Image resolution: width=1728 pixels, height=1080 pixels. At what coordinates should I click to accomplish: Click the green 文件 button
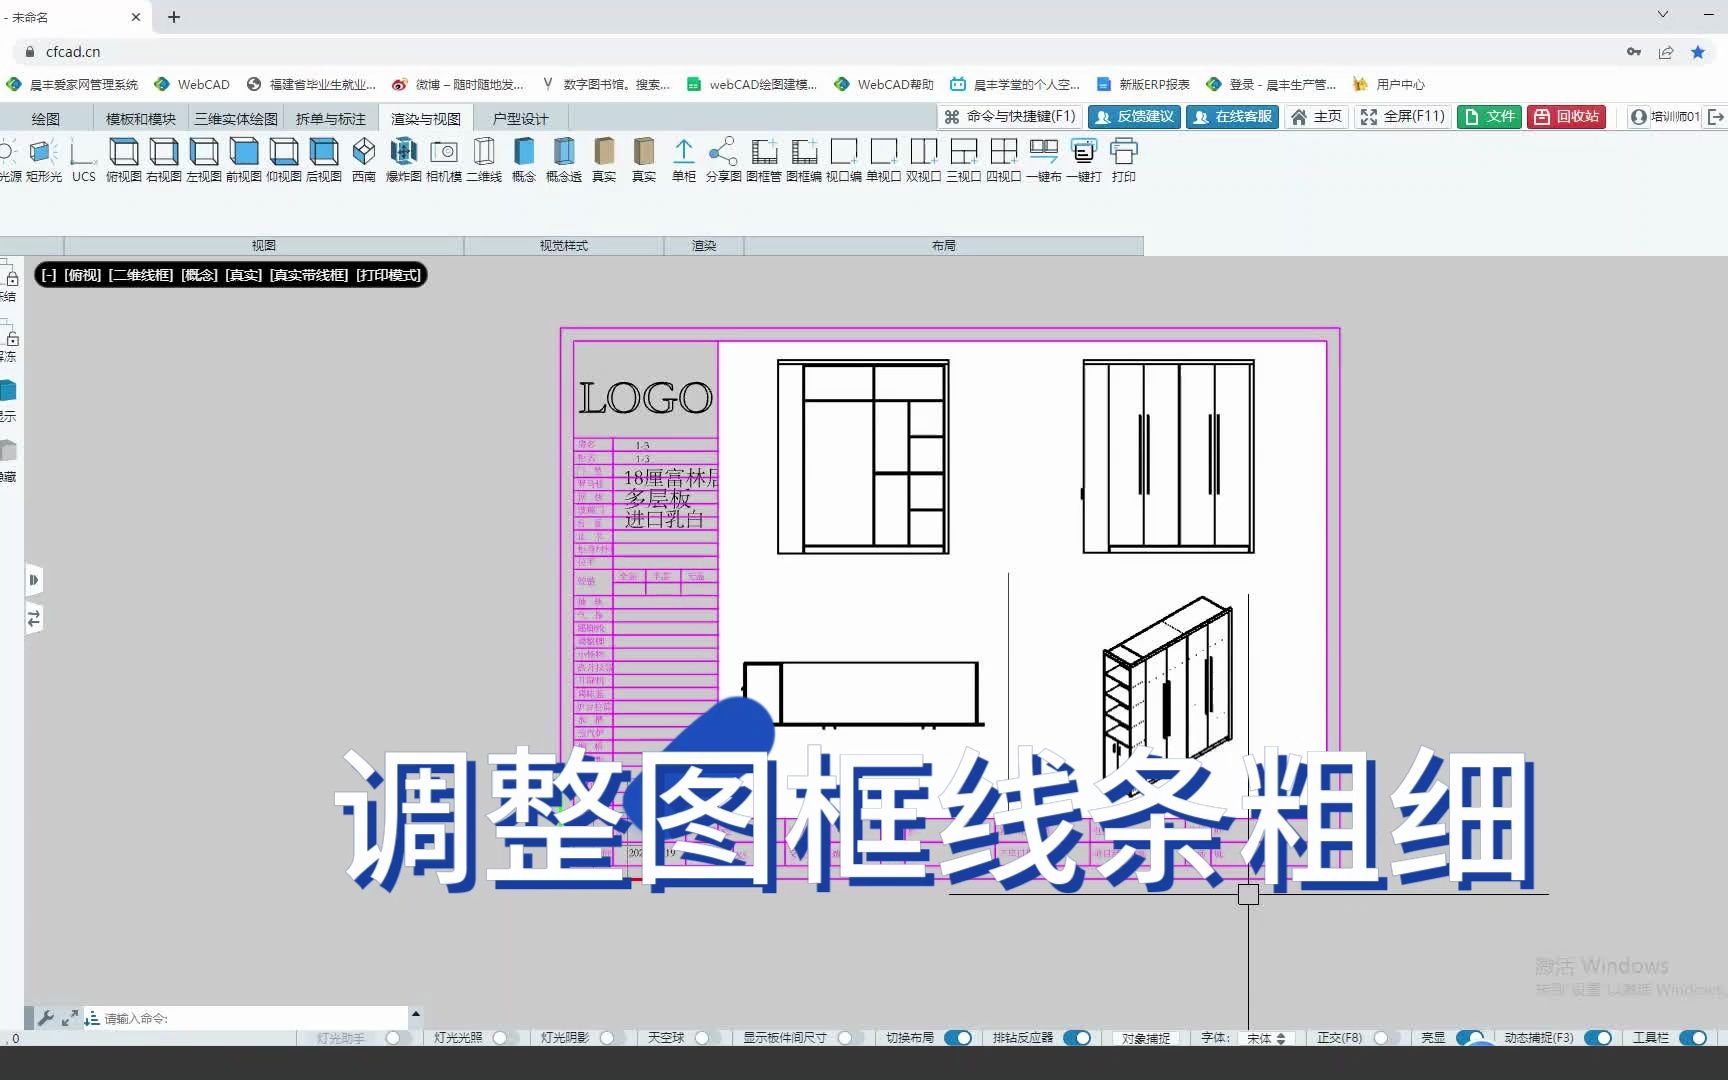[x=1489, y=117]
